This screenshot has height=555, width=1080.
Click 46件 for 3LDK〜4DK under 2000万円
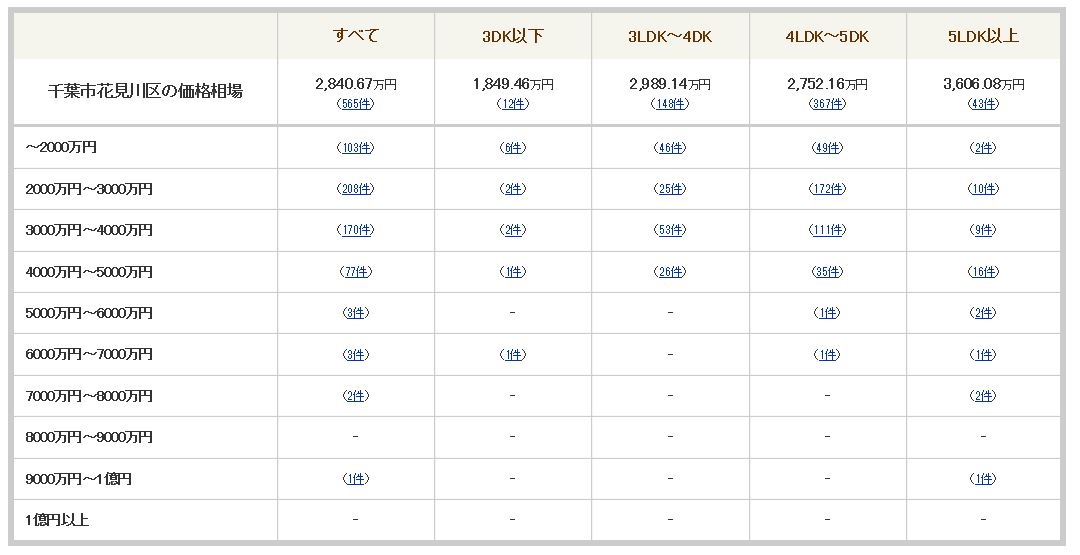pyautogui.click(x=669, y=148)
